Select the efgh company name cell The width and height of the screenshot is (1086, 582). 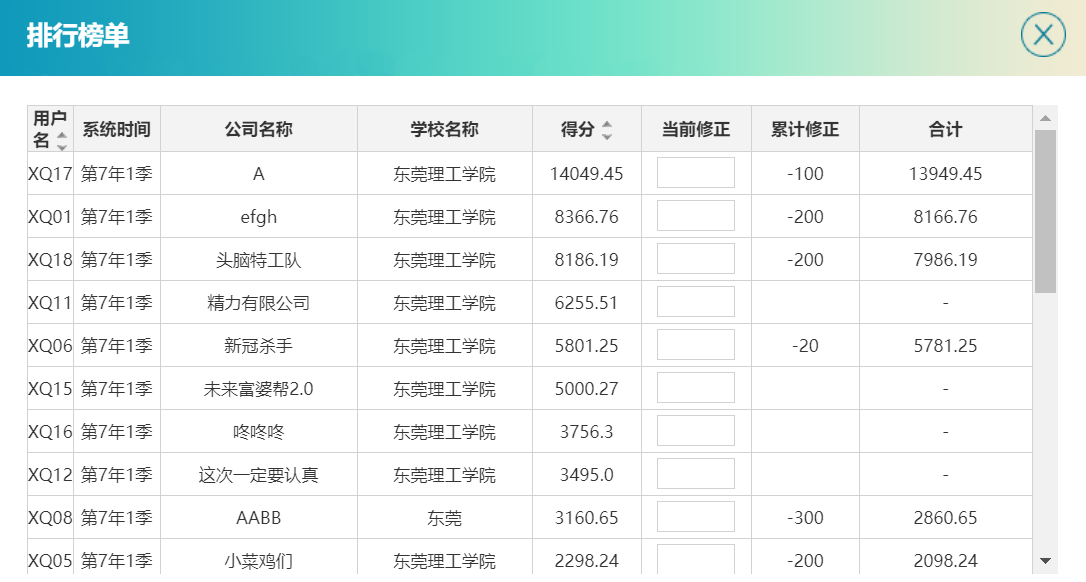coord(258,217)
